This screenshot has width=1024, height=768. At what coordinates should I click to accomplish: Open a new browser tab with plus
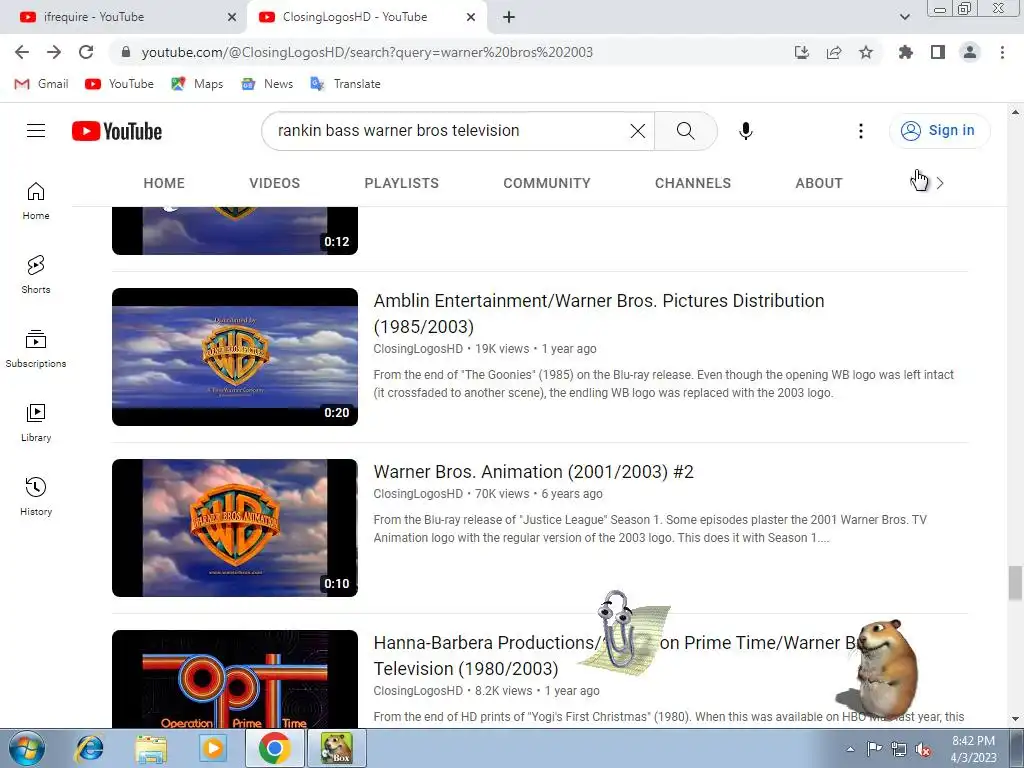click(x=509, y=17)
